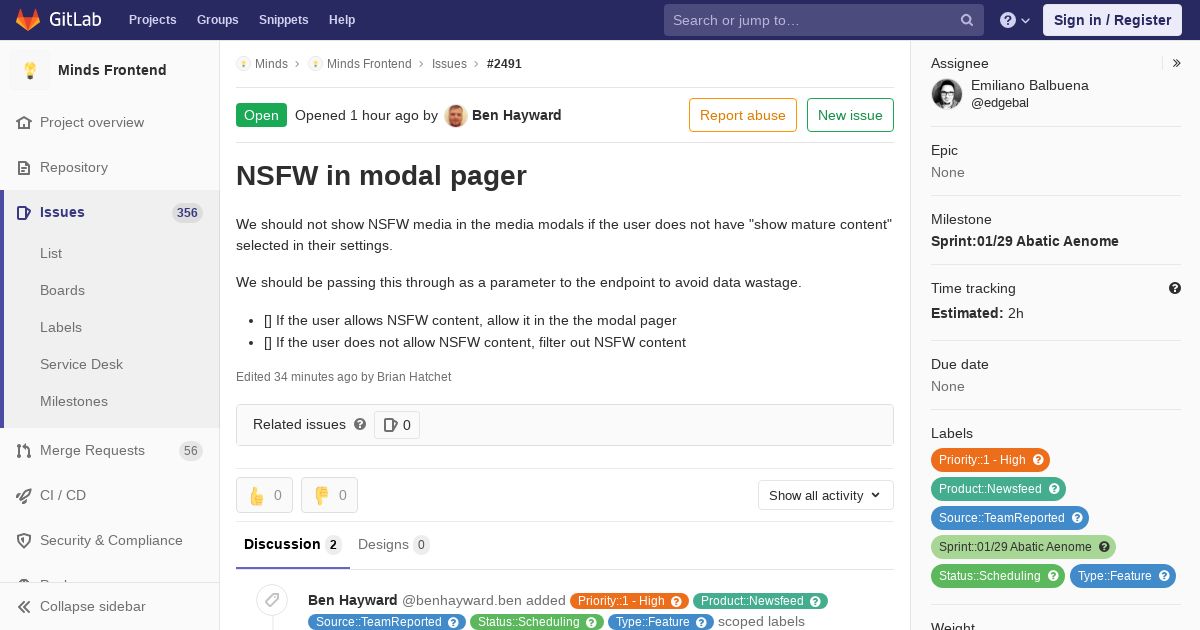Open the Boards sidebar item
The image size is (1200, 630).
click(x=62, y=290)
